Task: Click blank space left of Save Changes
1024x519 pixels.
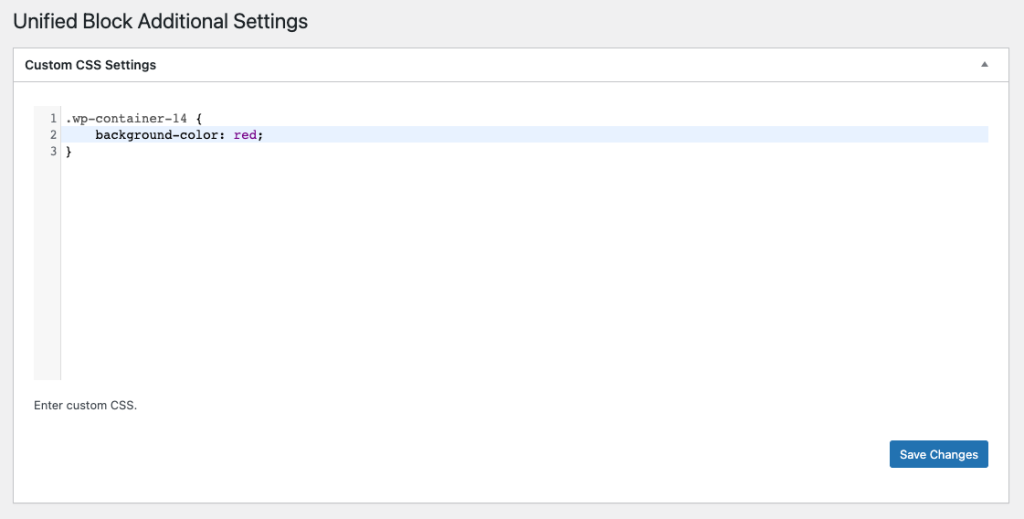Action: [x=457, y=454]
